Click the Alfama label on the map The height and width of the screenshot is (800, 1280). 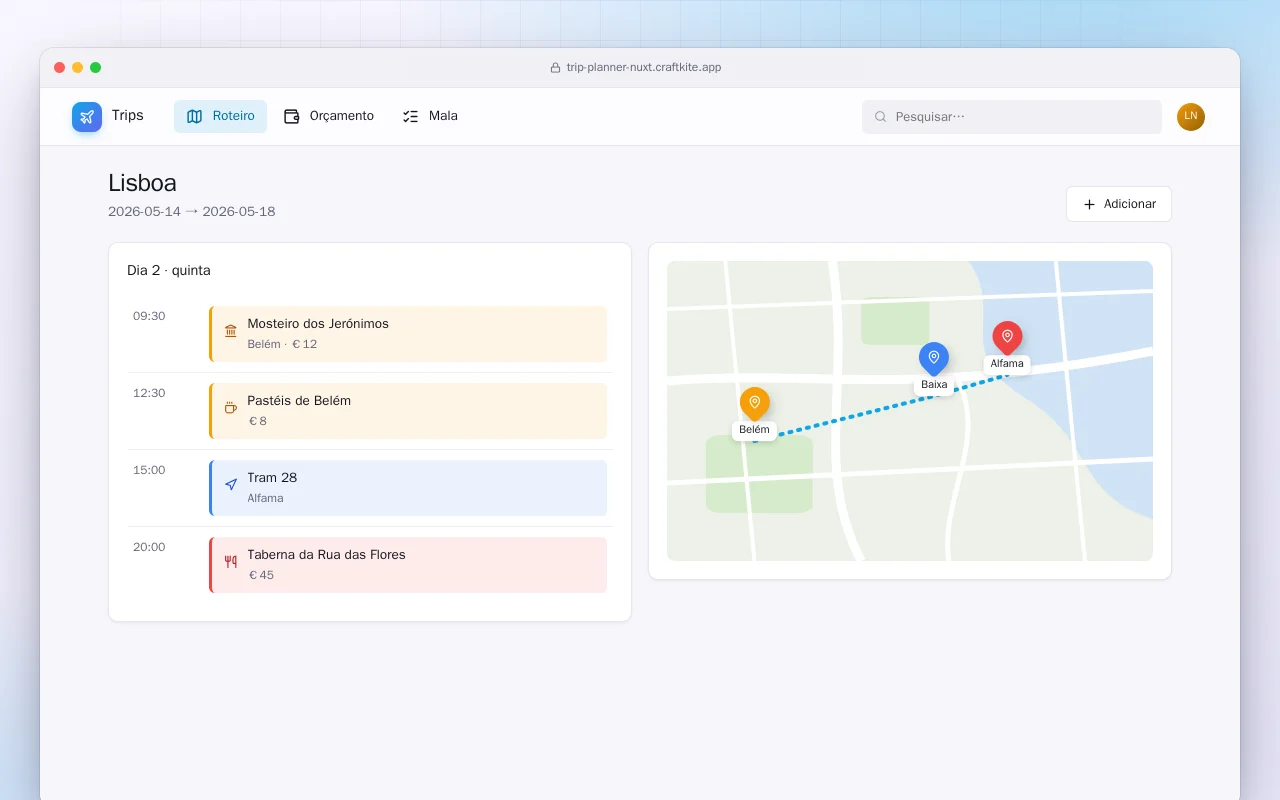point(1007,364)
